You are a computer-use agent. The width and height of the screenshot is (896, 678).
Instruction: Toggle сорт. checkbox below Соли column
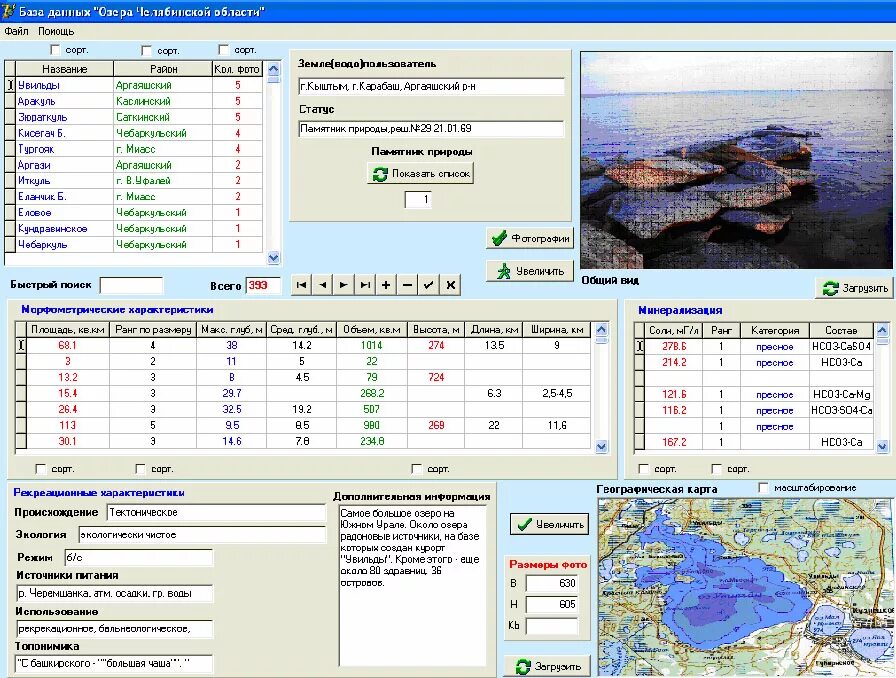[x=643, y=469]
